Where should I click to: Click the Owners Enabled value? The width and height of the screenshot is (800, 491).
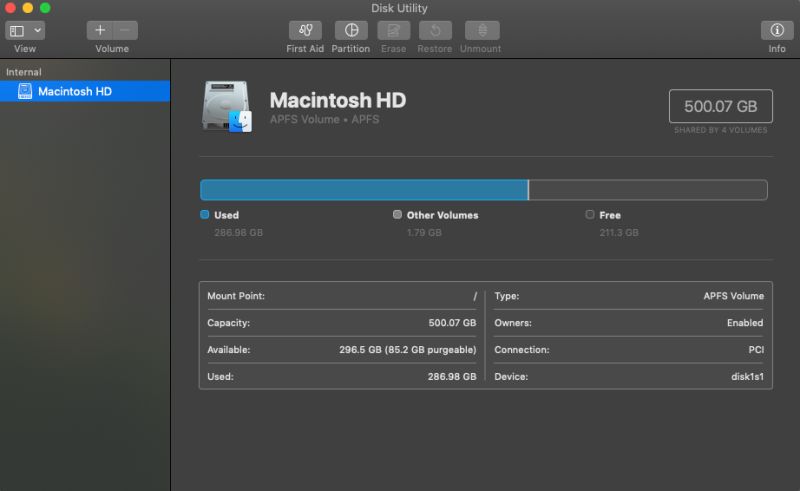pyautogui.click(x=745, y=323)
